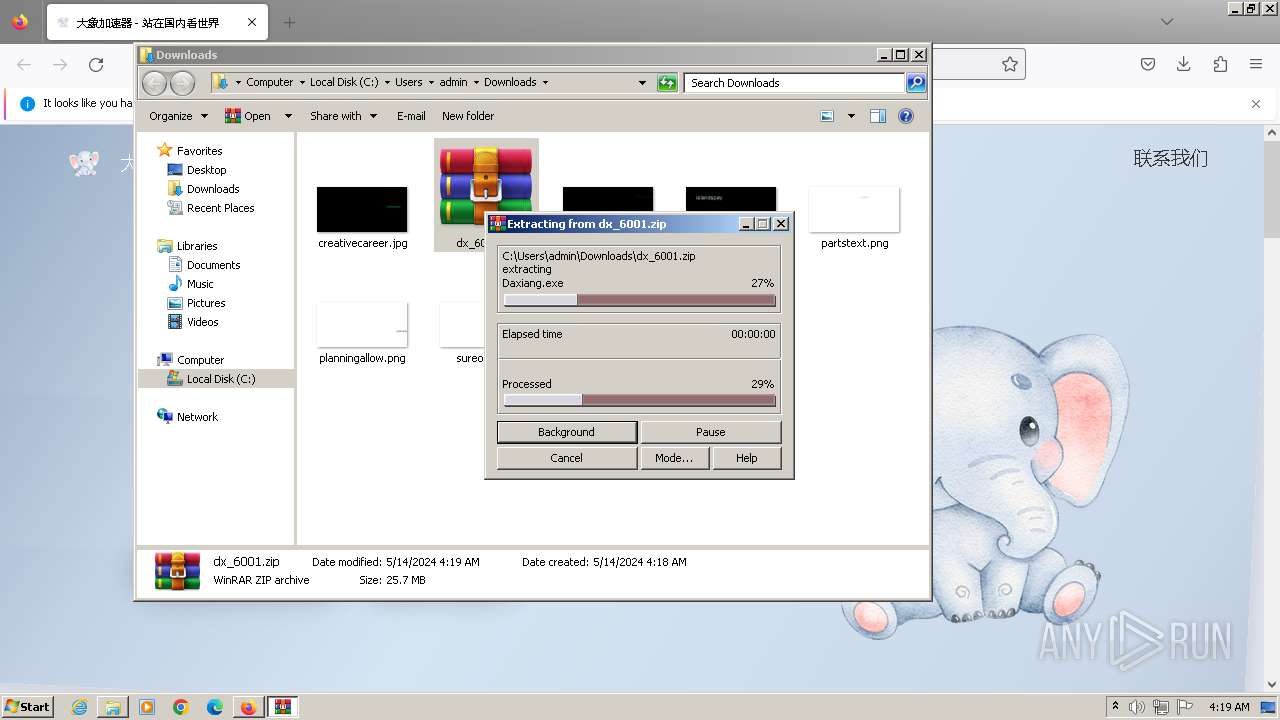Open Microsoft Edge from taskbar
The width and height of the screenshot is (1280, 720).
coord(215,707)
